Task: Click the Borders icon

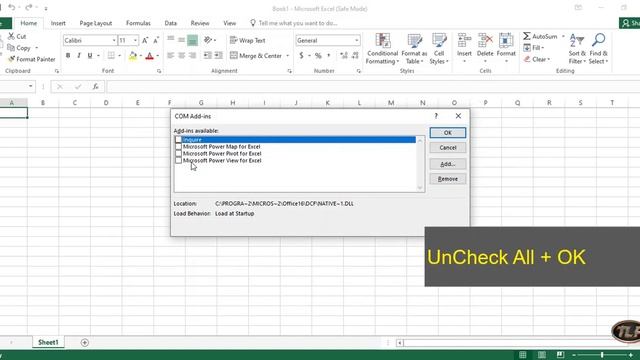Action: tap(111, 56)
